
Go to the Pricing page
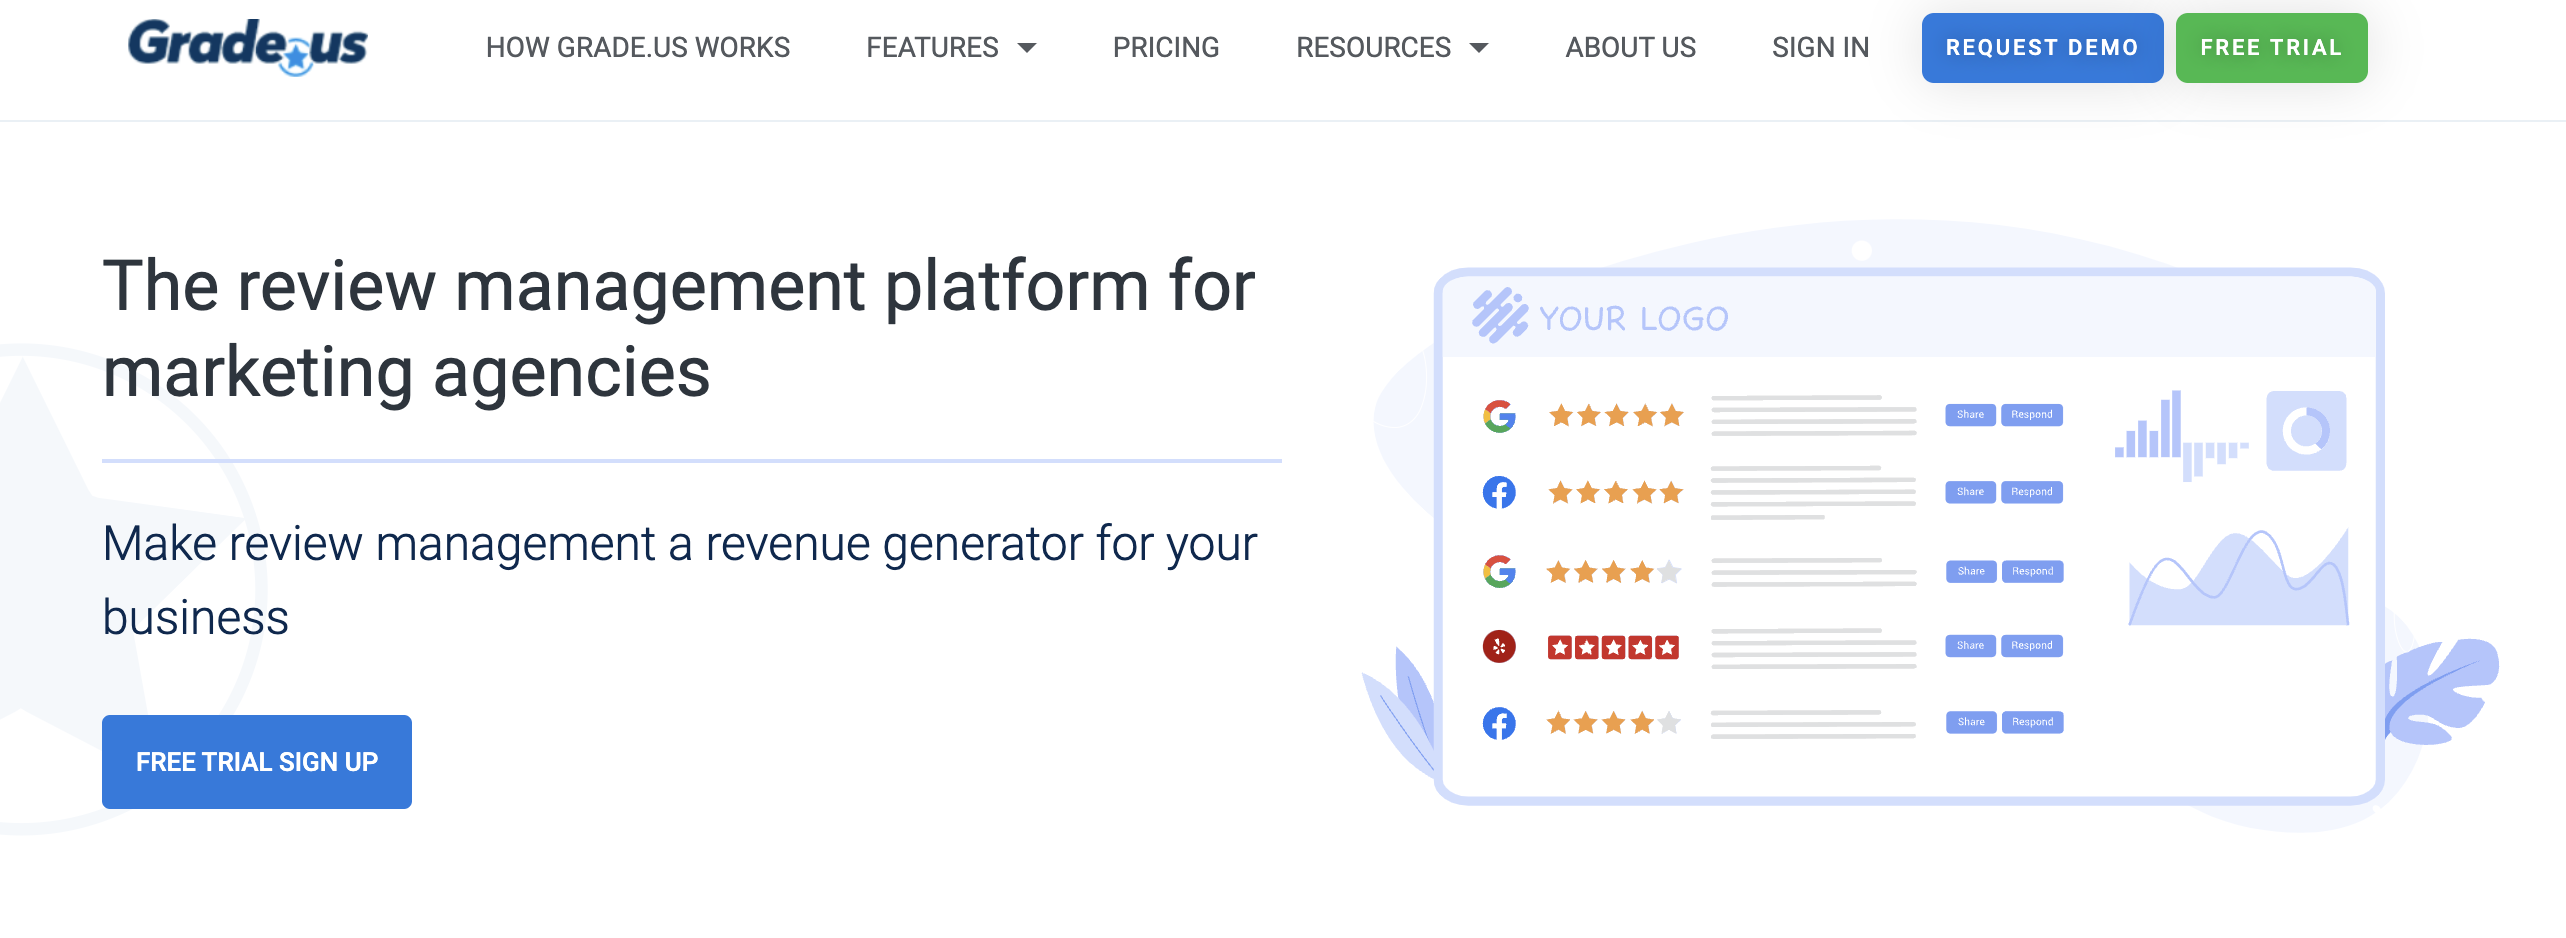(1166, 47)
